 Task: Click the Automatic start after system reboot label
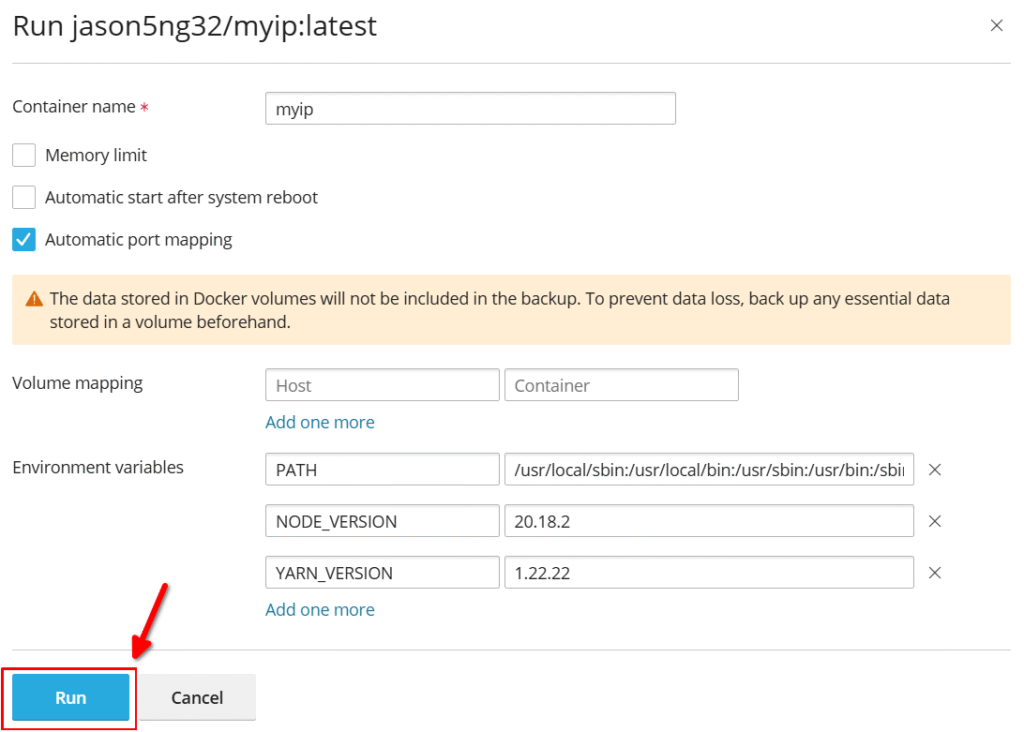tap(182, 197)
